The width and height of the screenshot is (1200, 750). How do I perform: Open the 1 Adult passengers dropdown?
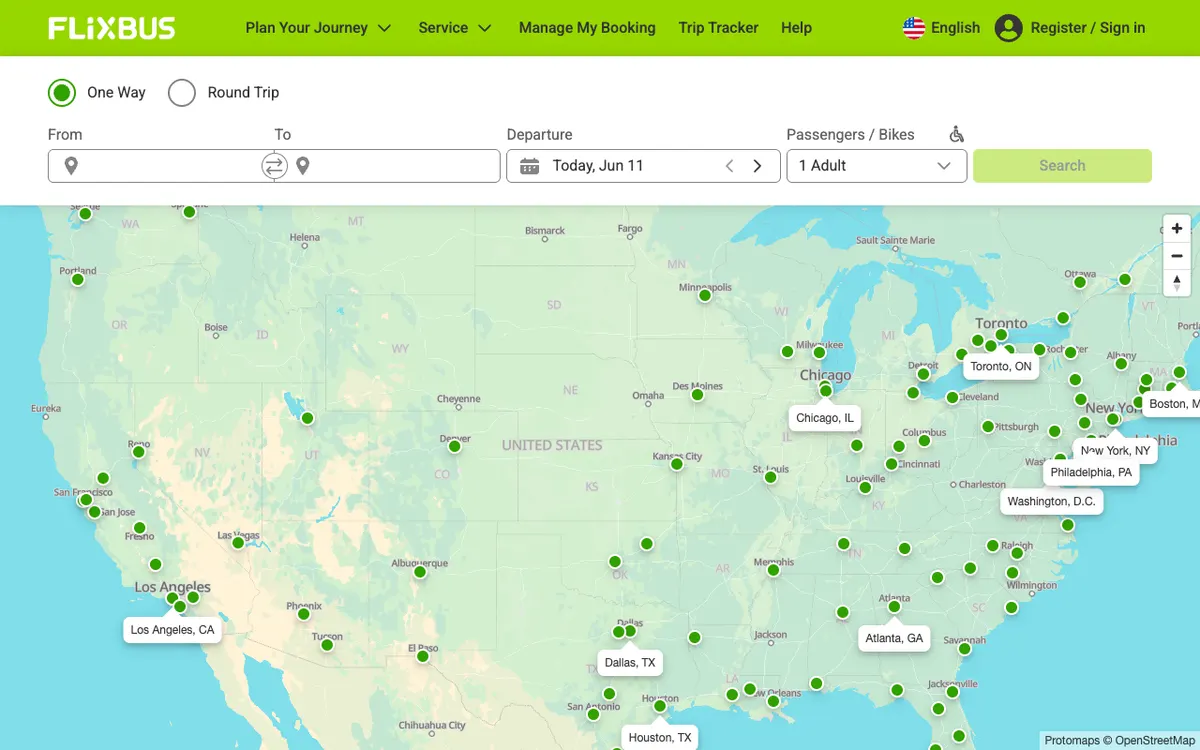pos(877,166)
